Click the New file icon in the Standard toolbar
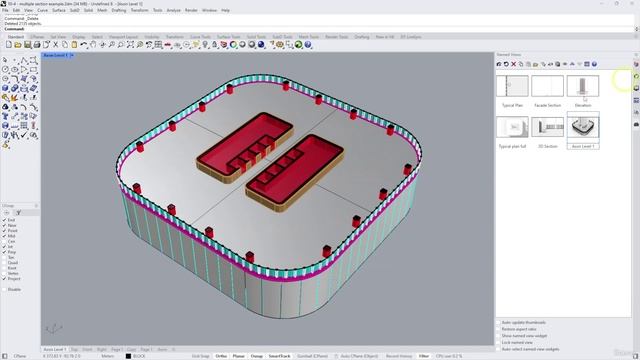Image resolution: width=640 pixels, height=360 pixels. tap(9, 44)
